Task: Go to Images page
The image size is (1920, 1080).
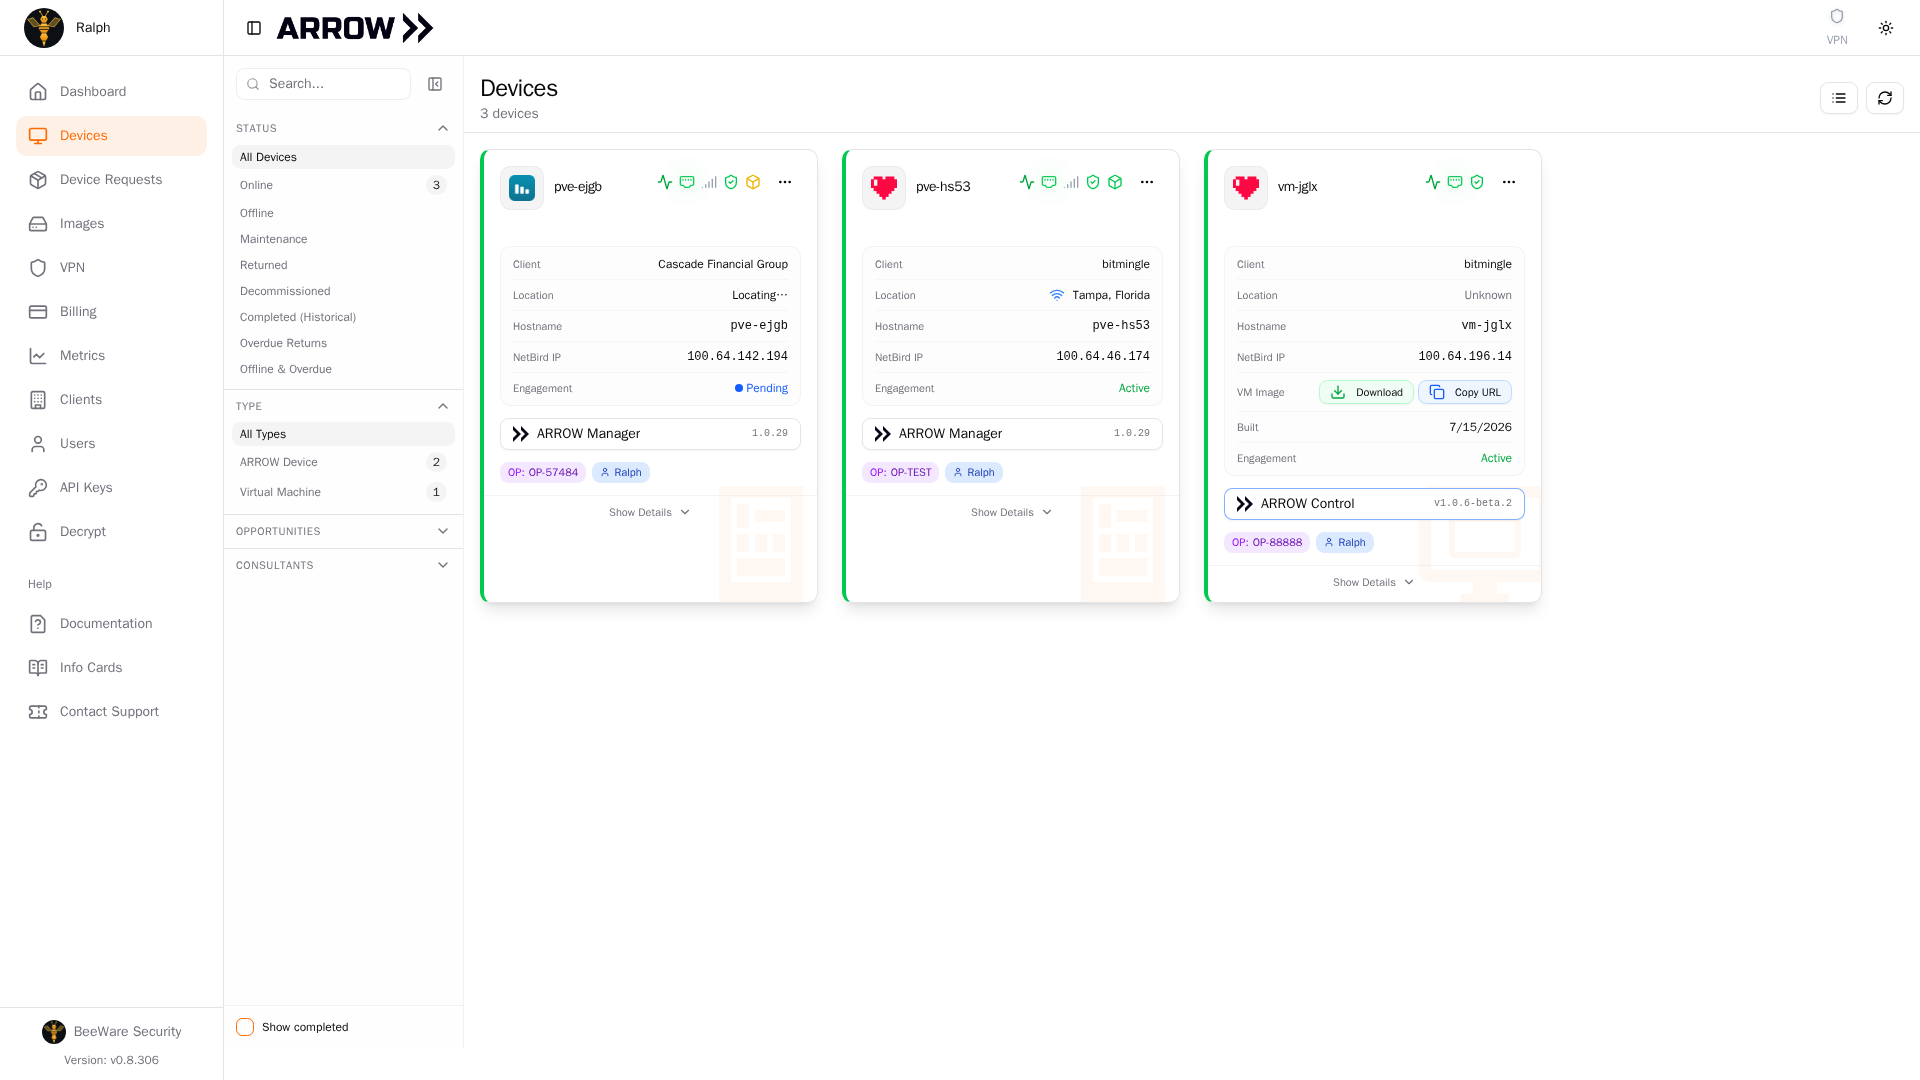Action: click(111, 224)
